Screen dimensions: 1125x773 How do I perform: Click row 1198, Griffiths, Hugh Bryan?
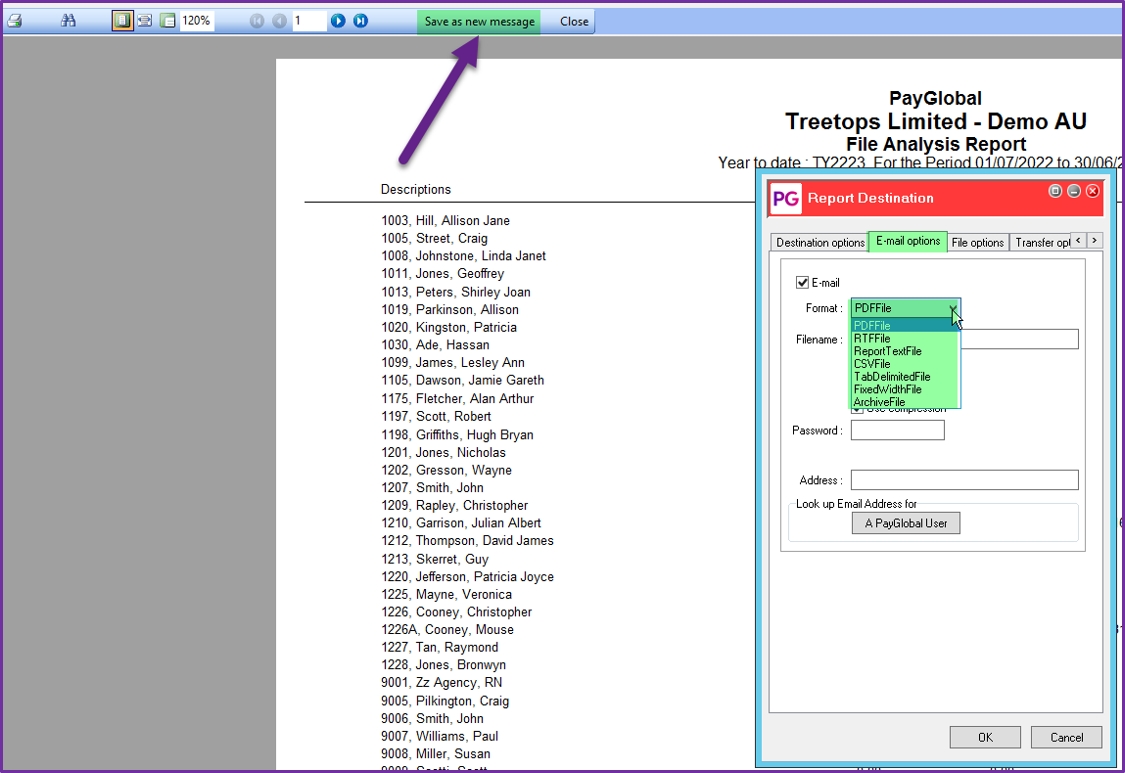click(457, 435)
